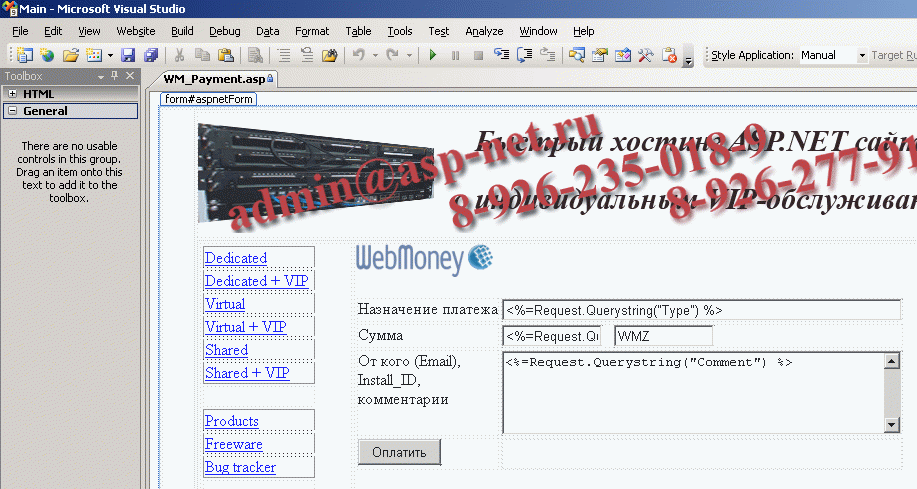Open the Format menu
Viewport: 917px width, 489px height.
[312, 31]
